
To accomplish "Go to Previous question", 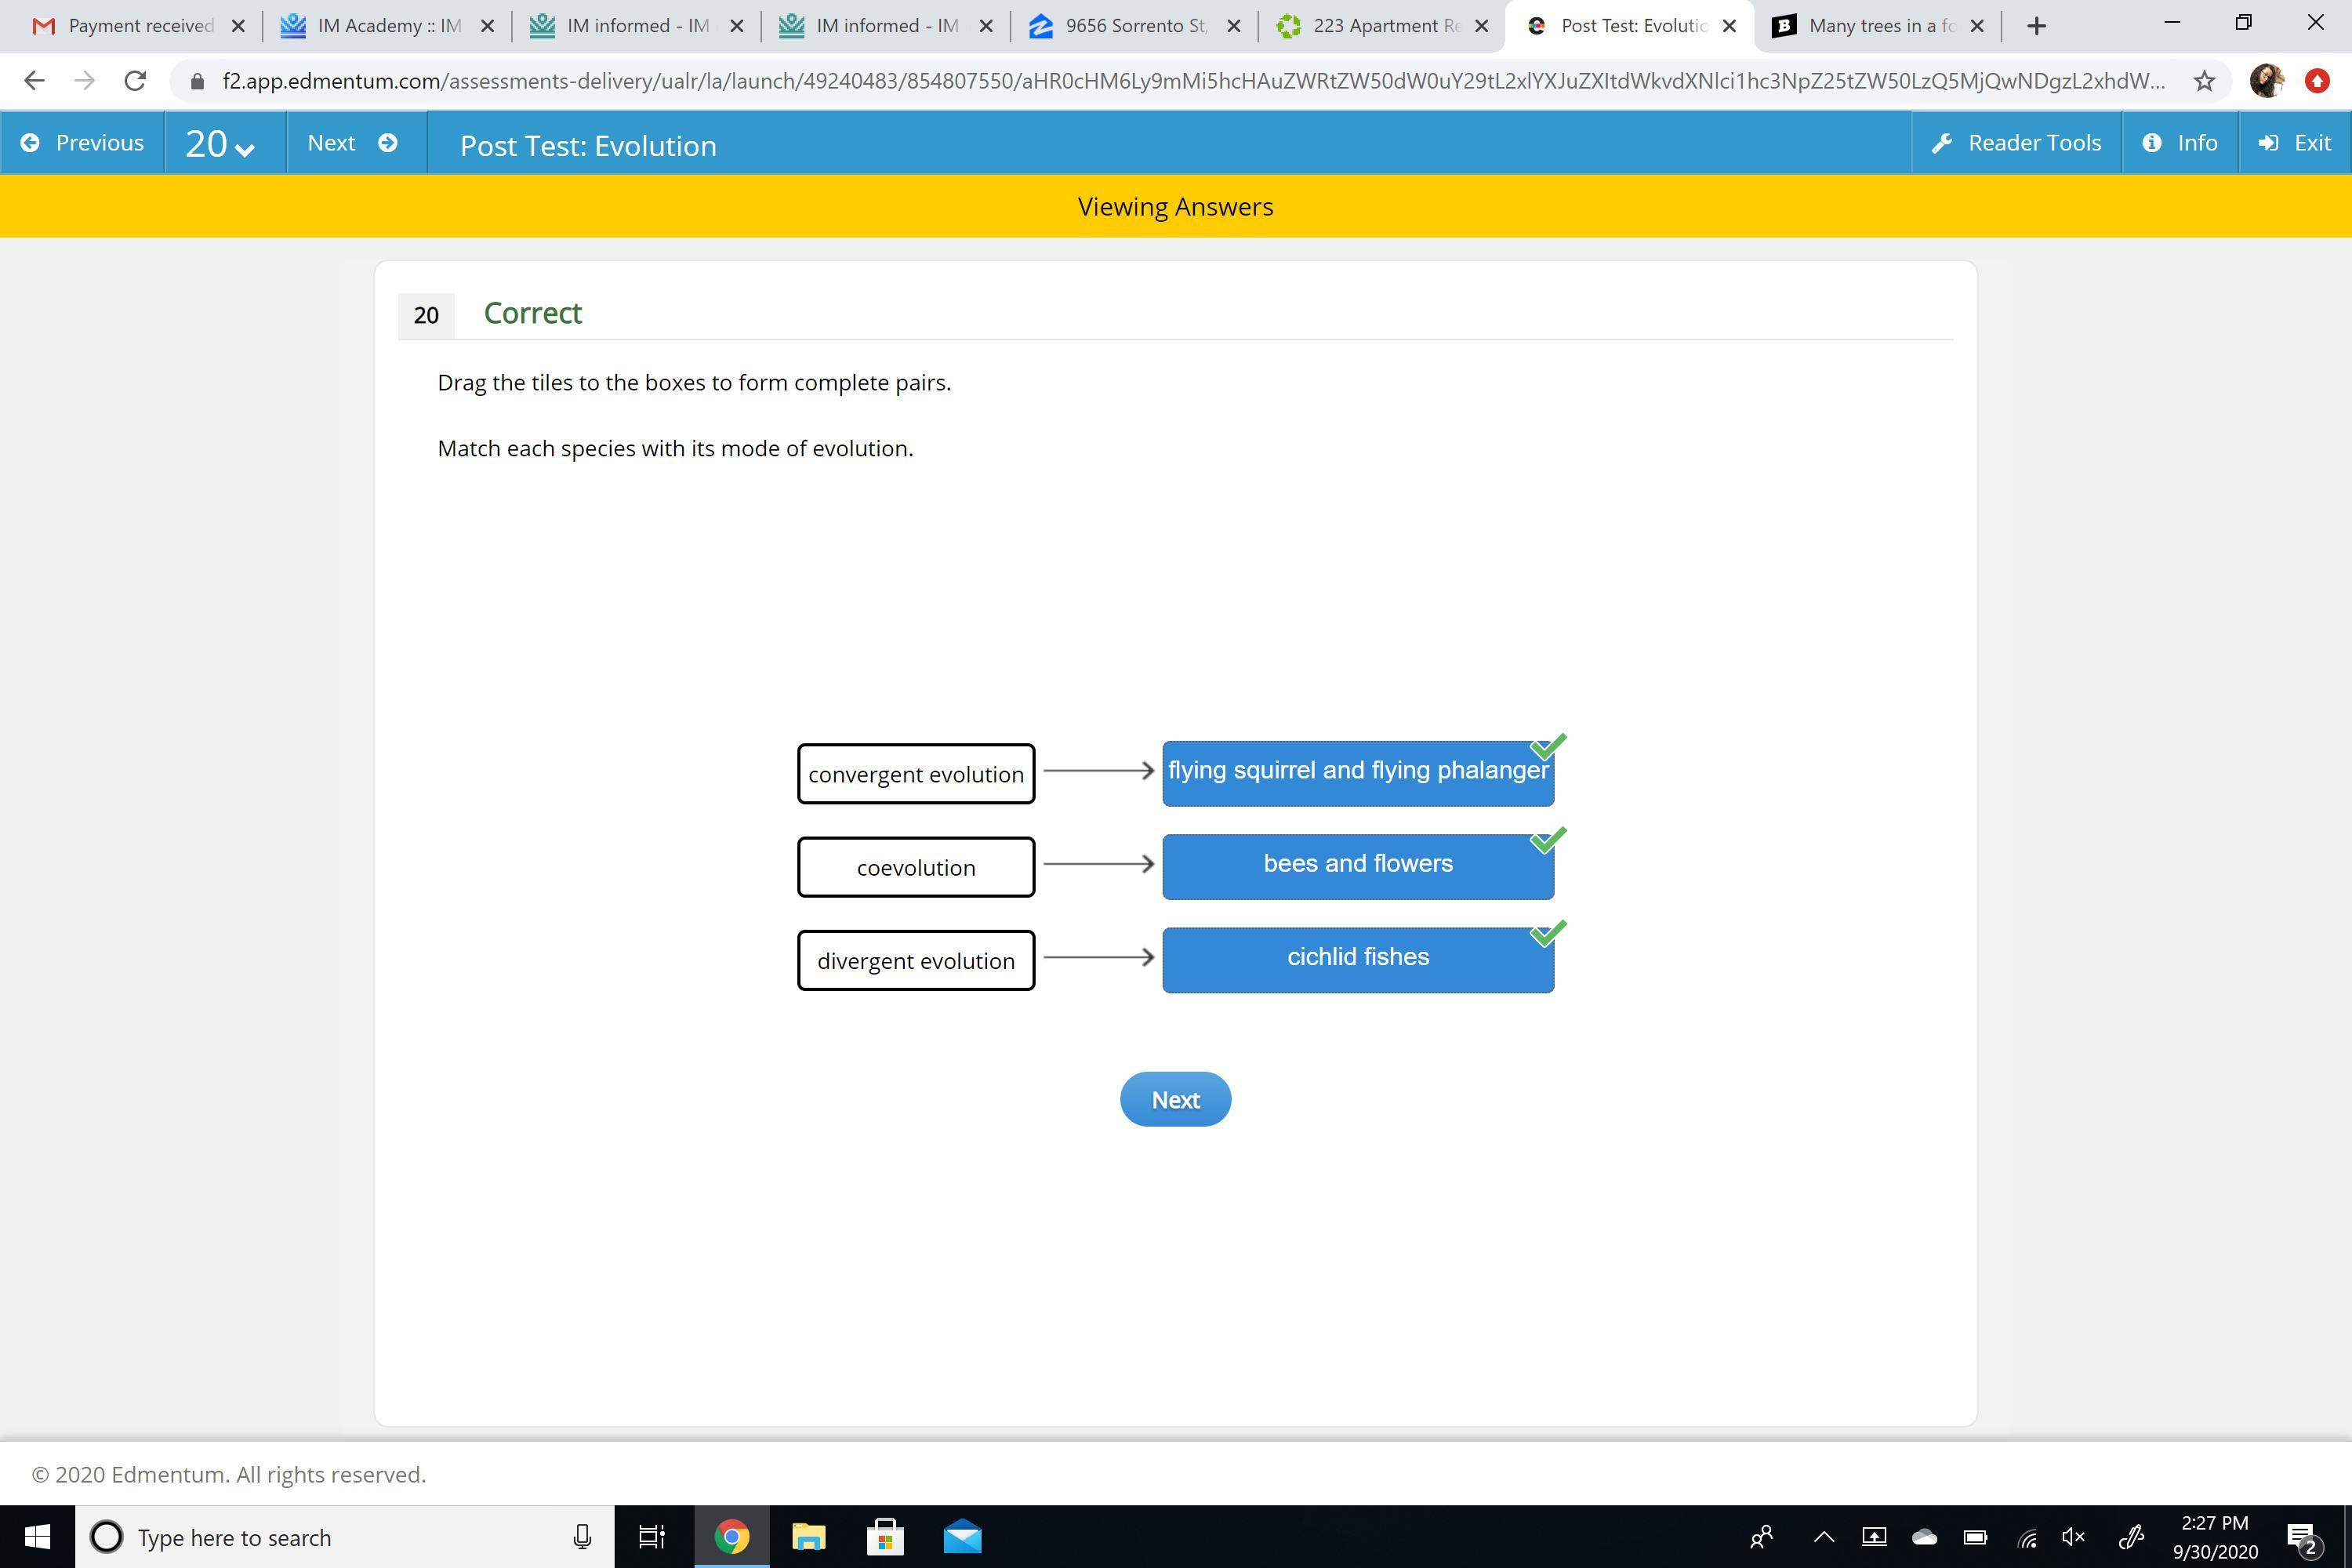I will (x=82, y=143).
